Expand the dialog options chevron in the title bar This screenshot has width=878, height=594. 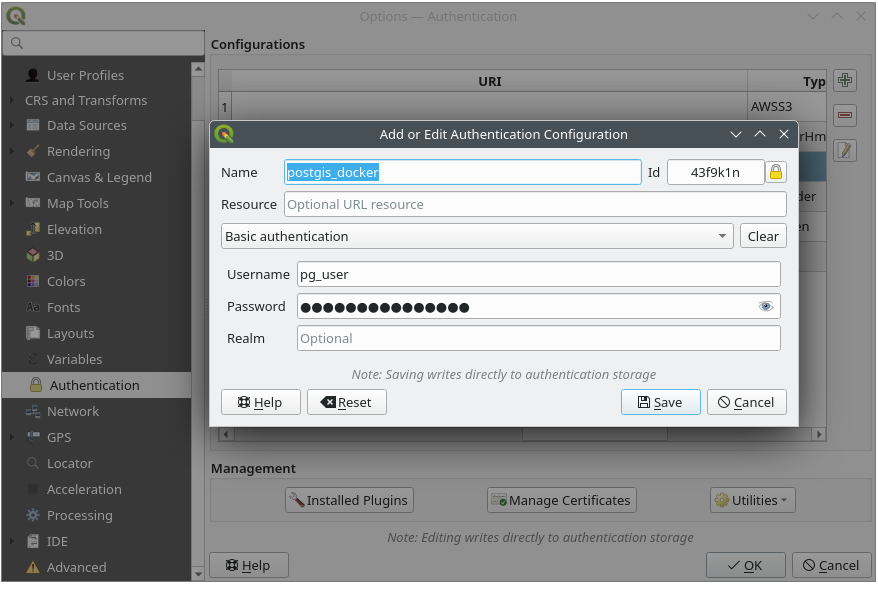click(x=736, y=134)
